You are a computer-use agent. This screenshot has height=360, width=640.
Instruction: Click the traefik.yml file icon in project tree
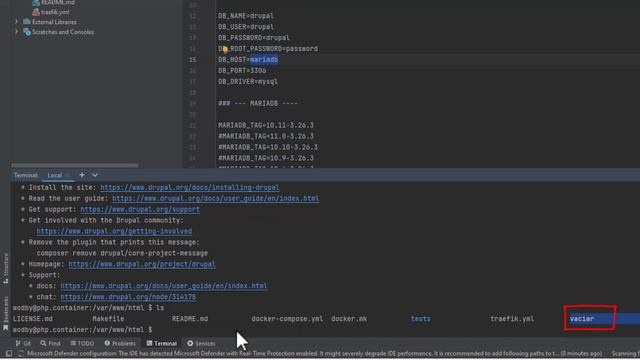(x=36, y=12)
